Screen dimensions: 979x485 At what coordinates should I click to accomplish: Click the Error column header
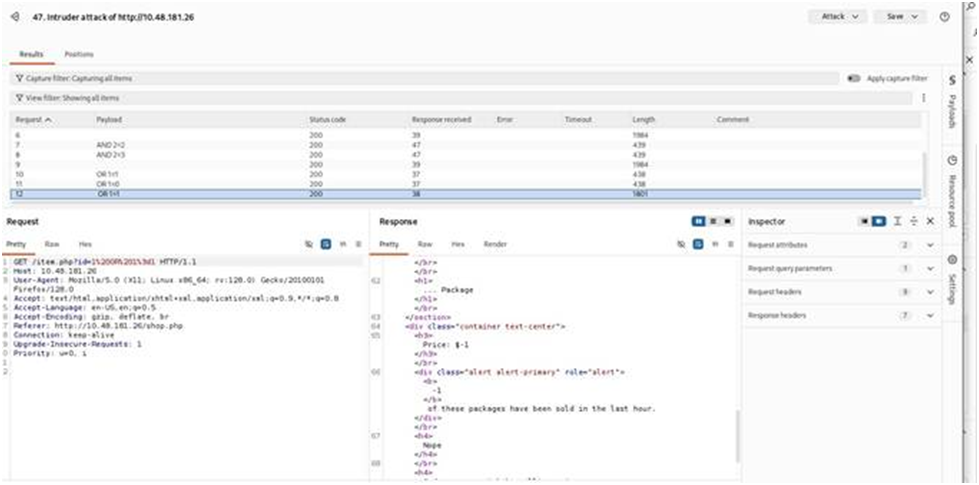click(x=504, y=119)
